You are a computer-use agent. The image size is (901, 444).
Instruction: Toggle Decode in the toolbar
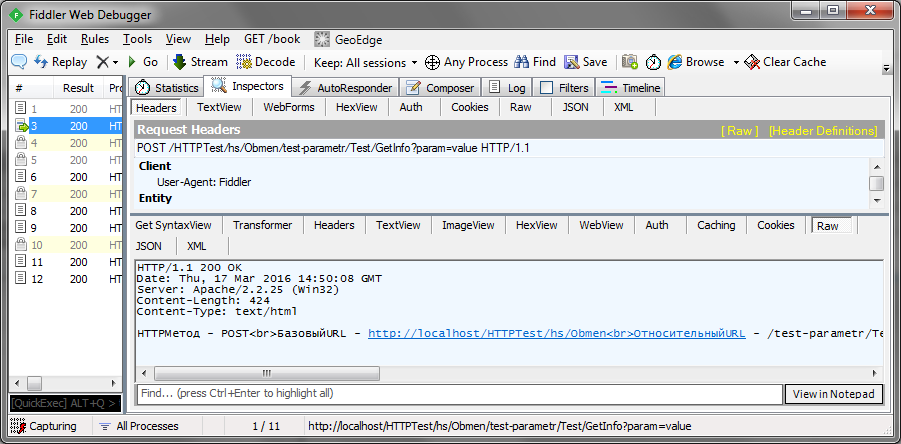click(x=265, y=62)
